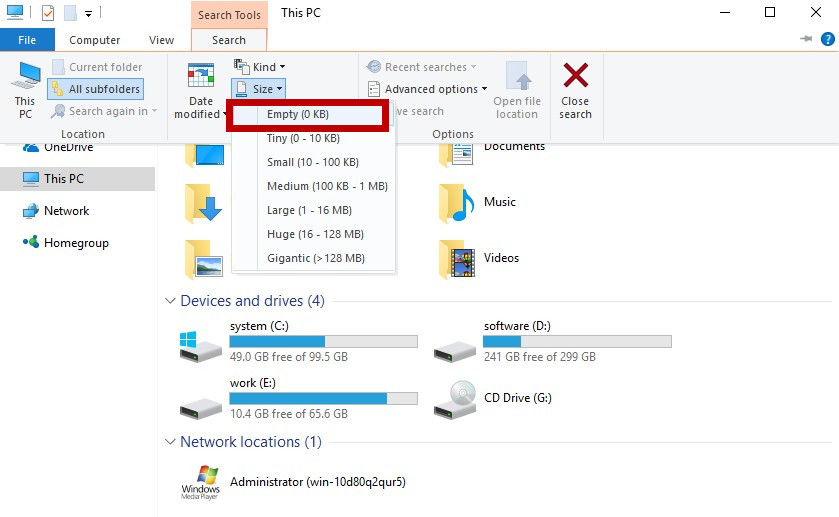839x517 pixels.
Task: Switch to the Computer tab
Action: pyautogui.click(x=94, y=40)
